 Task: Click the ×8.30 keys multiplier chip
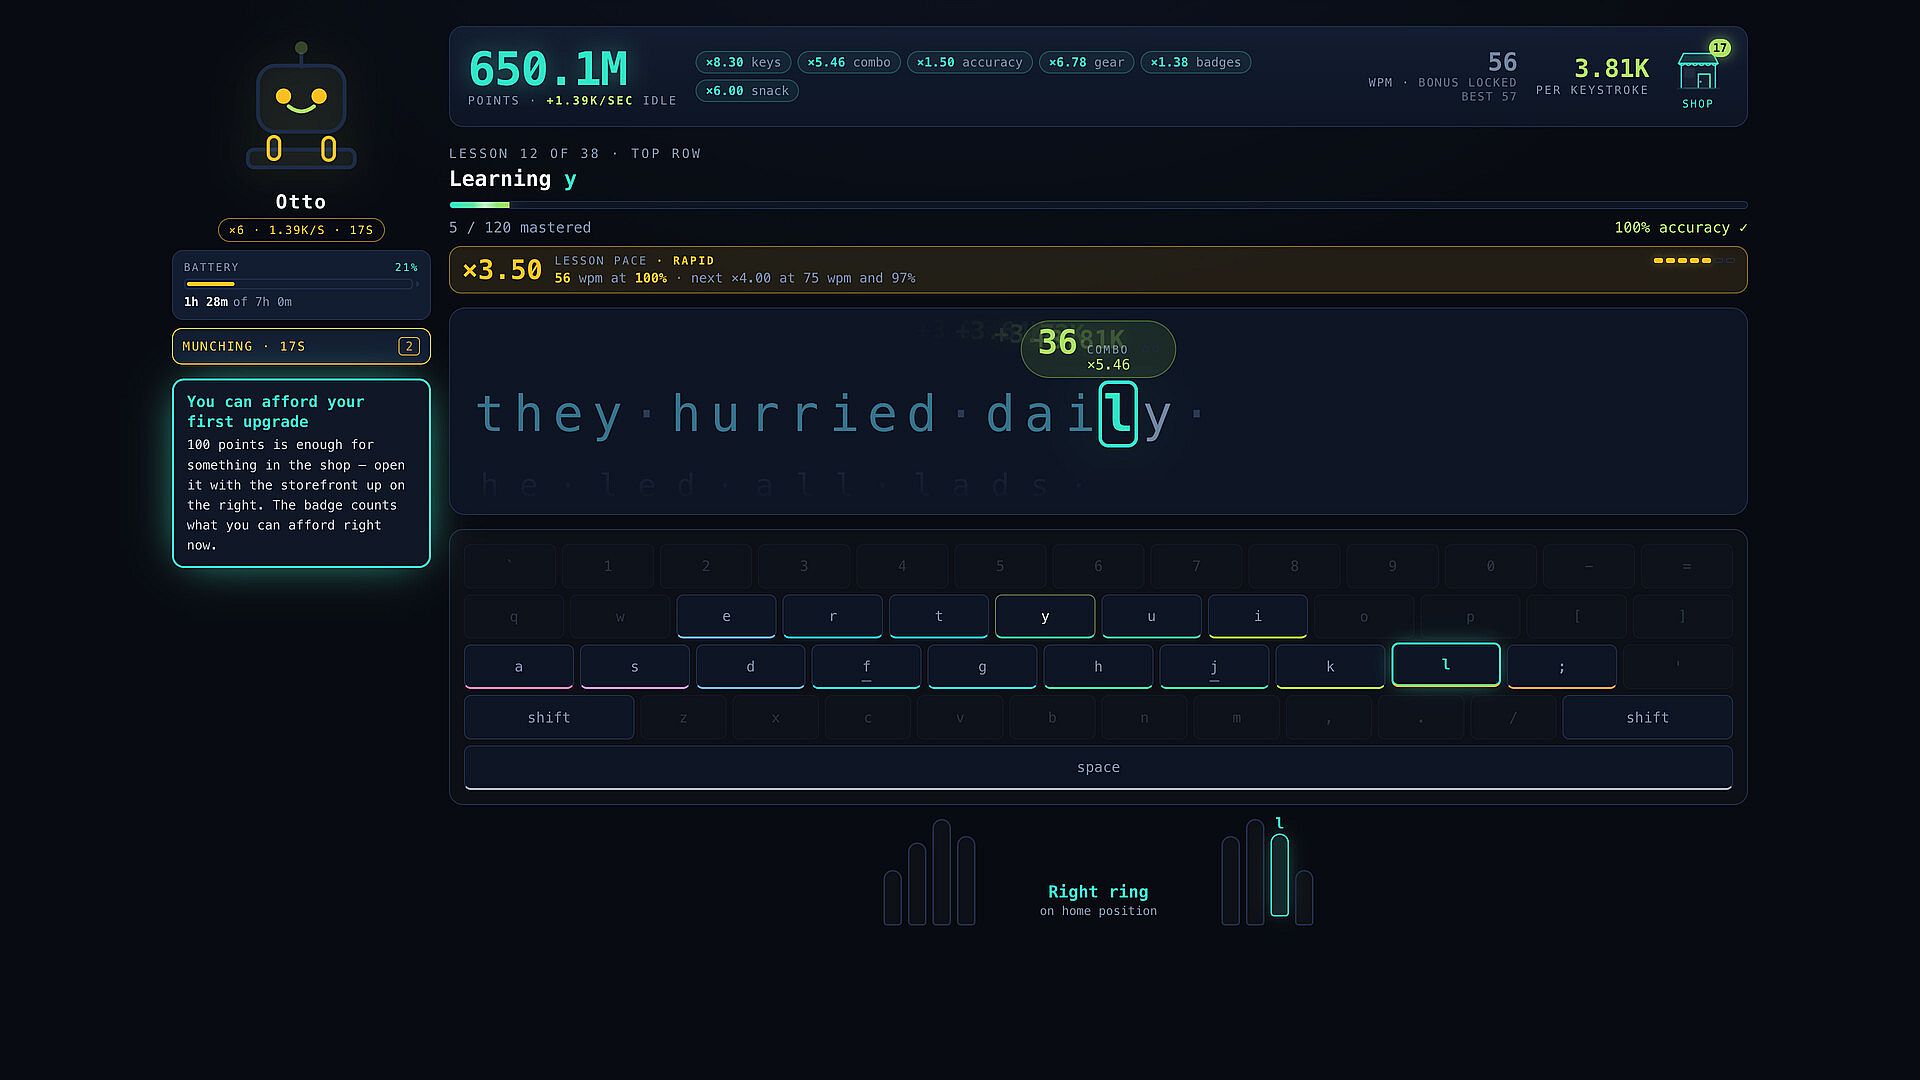pos(743,62)
